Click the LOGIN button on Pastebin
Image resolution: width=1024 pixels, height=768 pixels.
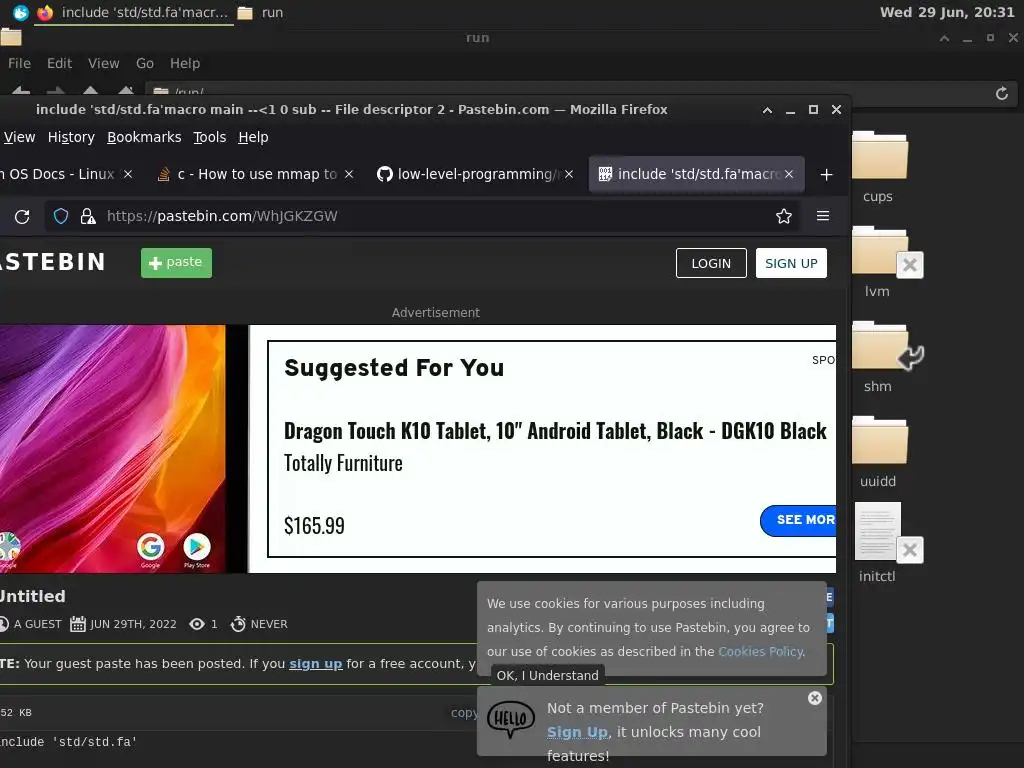click(x=711, y=263)
